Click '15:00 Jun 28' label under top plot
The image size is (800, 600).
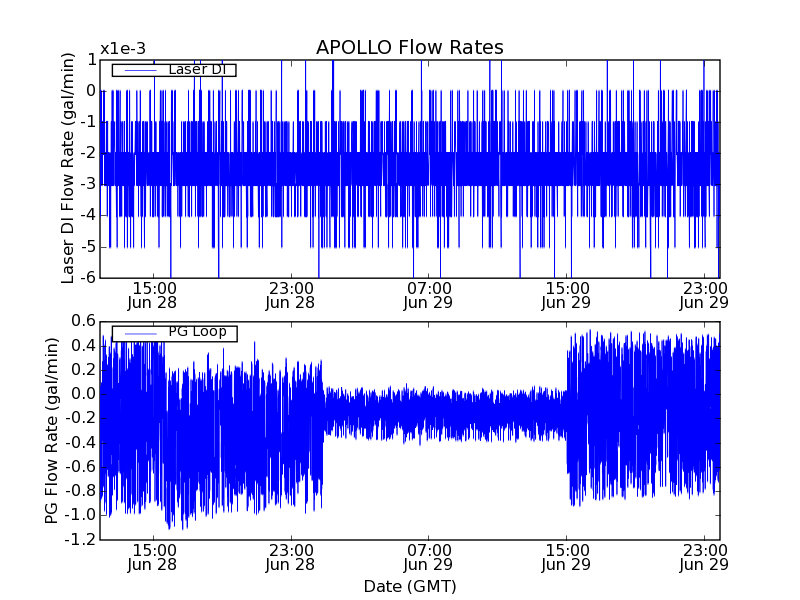click(152, 295)
